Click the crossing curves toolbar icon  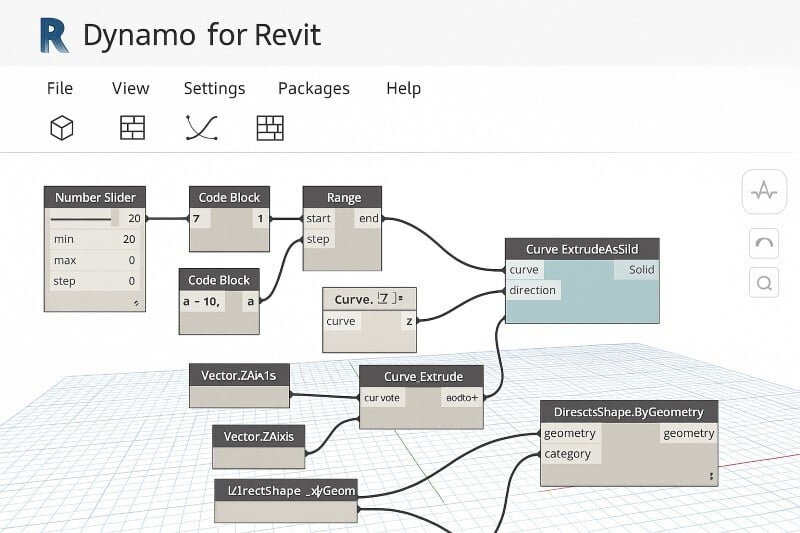tap(202, 128)
